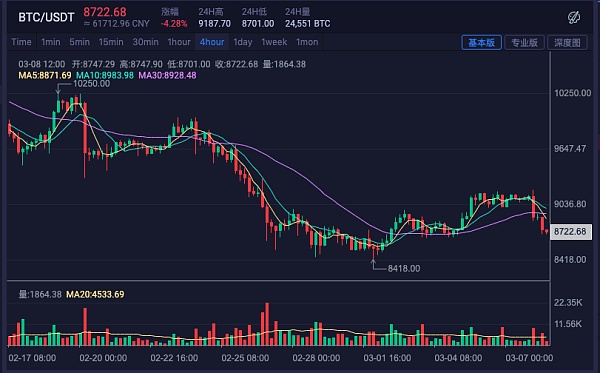The height and width of the screenshot is (373, 600).
Task: Click the 基本版 basic version button
Action: [x=481, y=42]
